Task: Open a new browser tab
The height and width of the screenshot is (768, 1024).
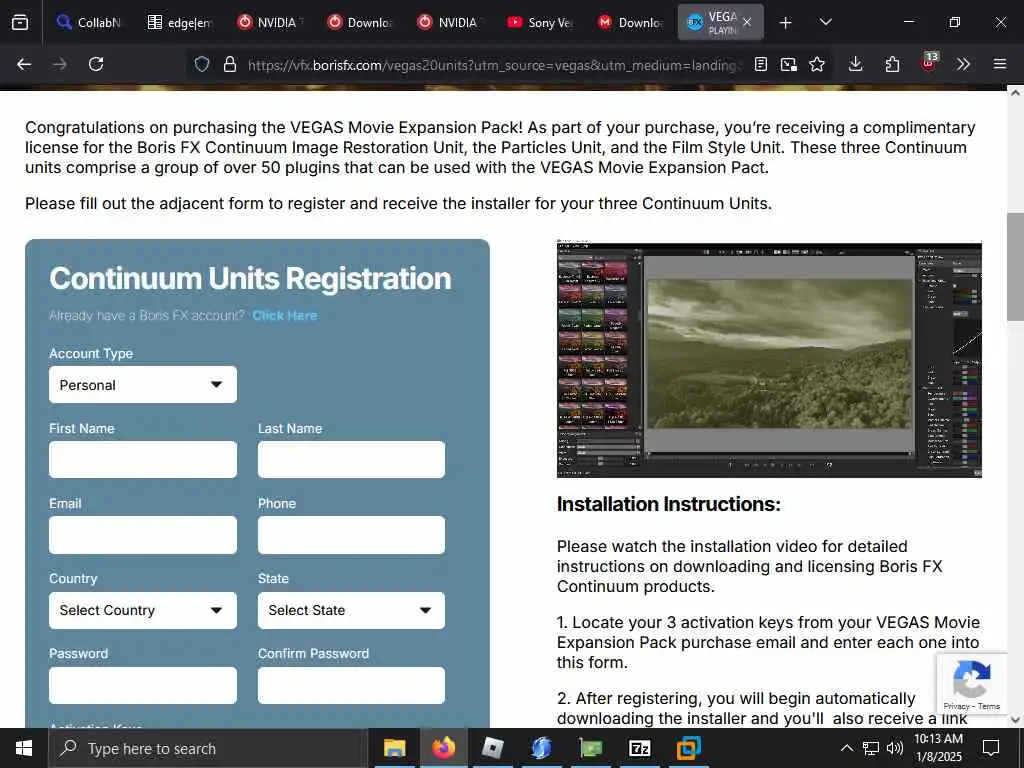Action: click(786, 23)
